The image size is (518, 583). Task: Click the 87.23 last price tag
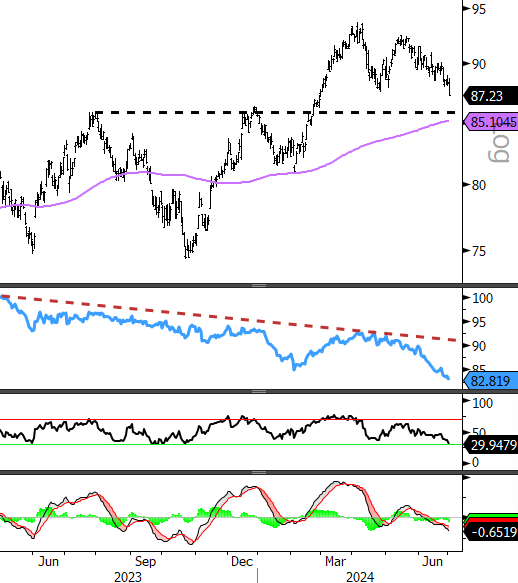[x=490, y=96]
